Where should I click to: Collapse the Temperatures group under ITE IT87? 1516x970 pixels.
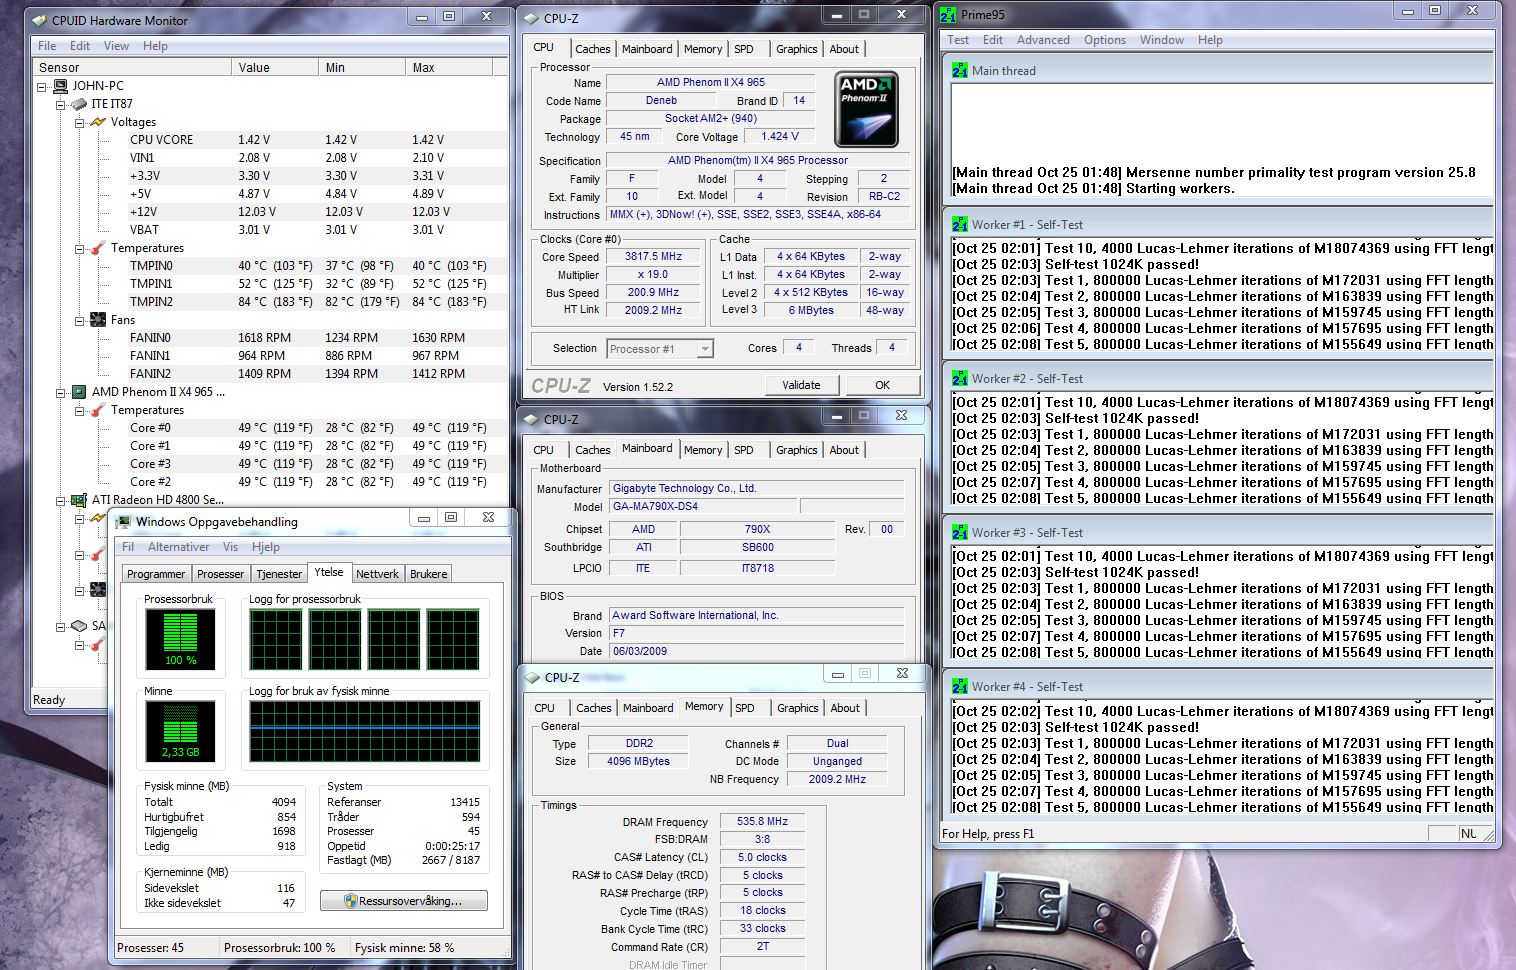(79, 249)
